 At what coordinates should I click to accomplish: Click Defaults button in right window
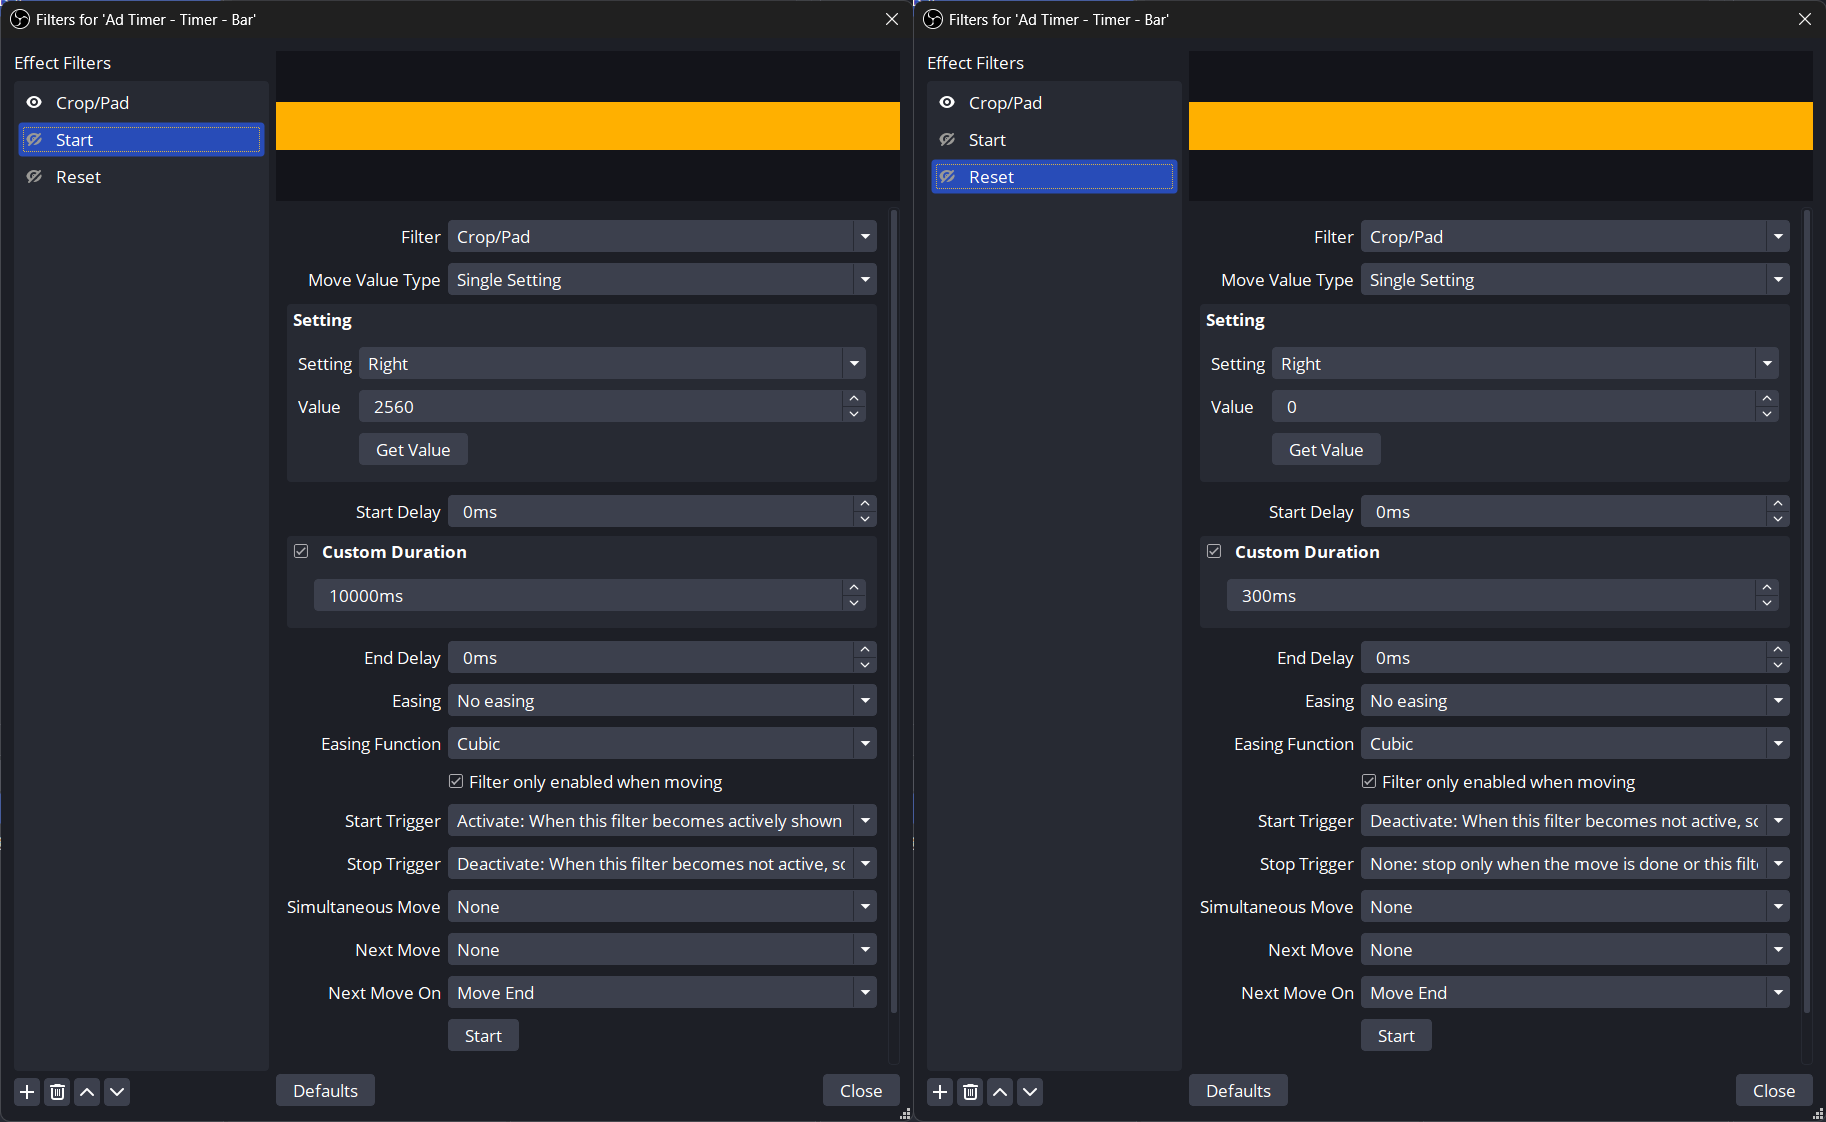[x=1237, y=1091]
